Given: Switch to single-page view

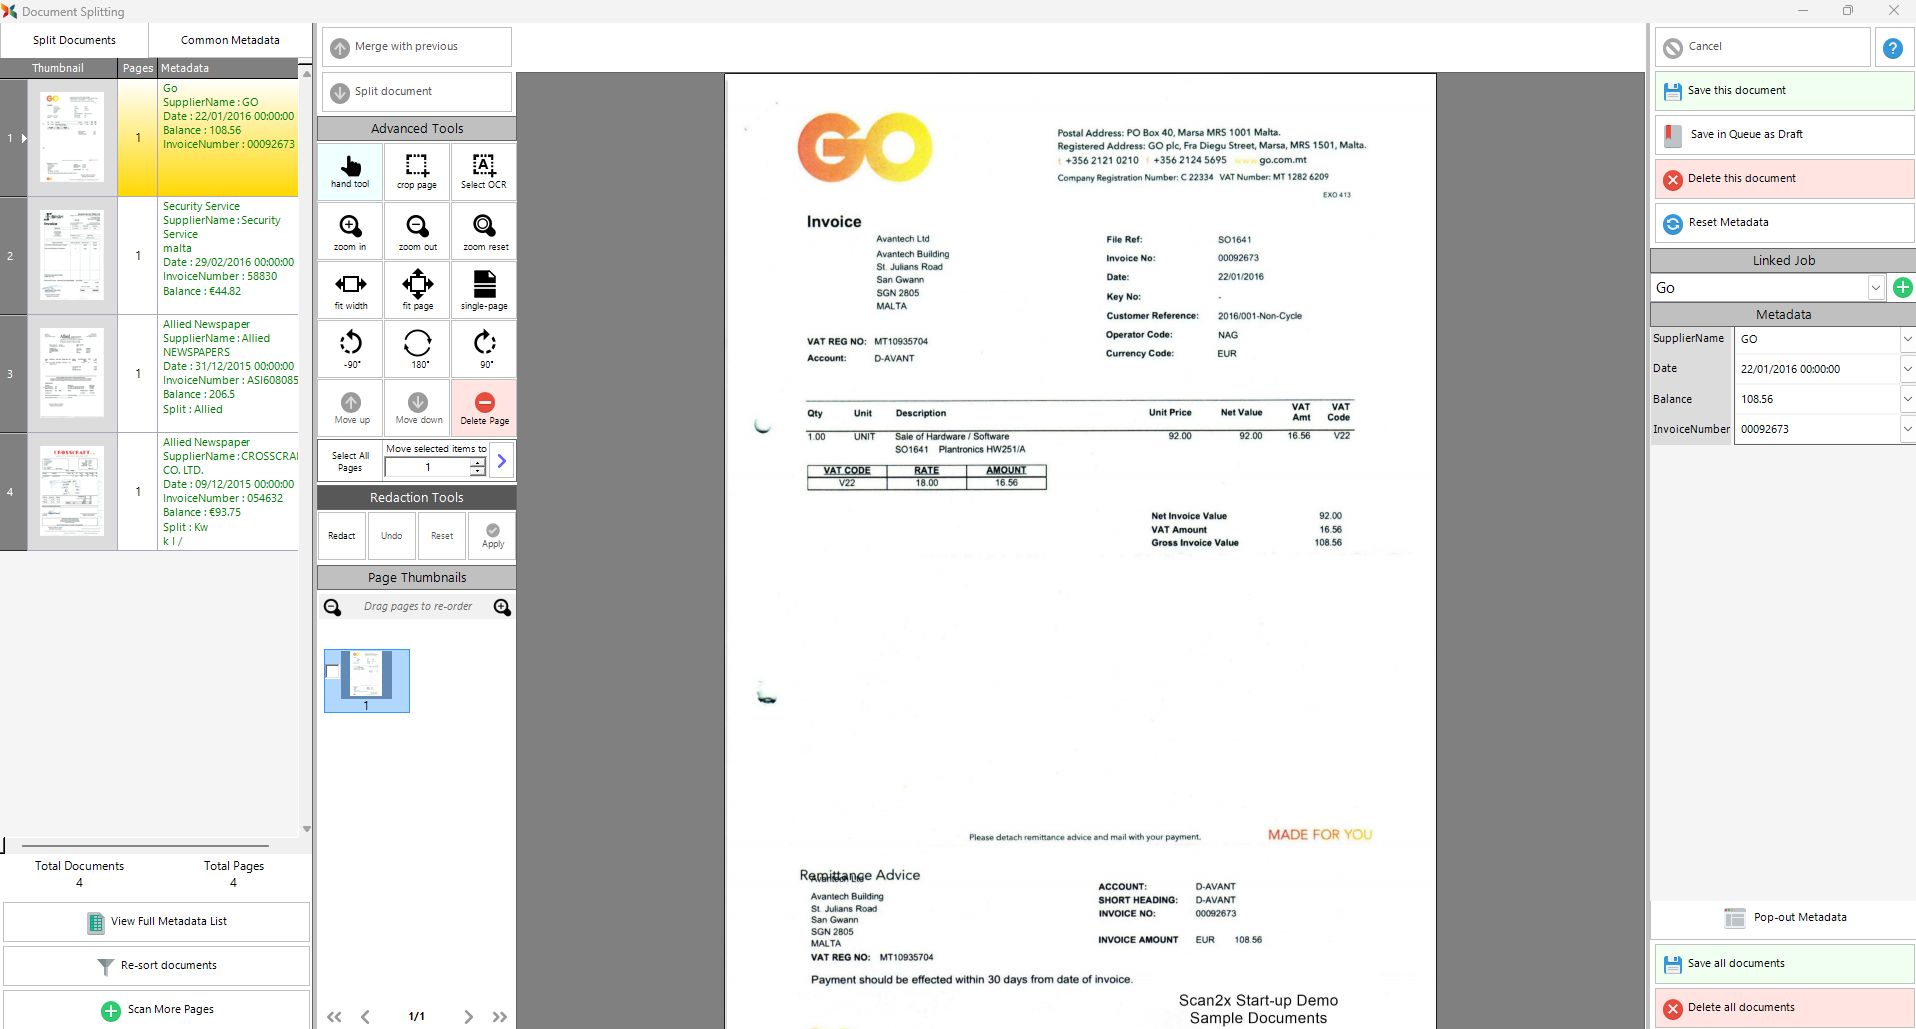Looking at the screenshot, I should (x=484, y=289).
